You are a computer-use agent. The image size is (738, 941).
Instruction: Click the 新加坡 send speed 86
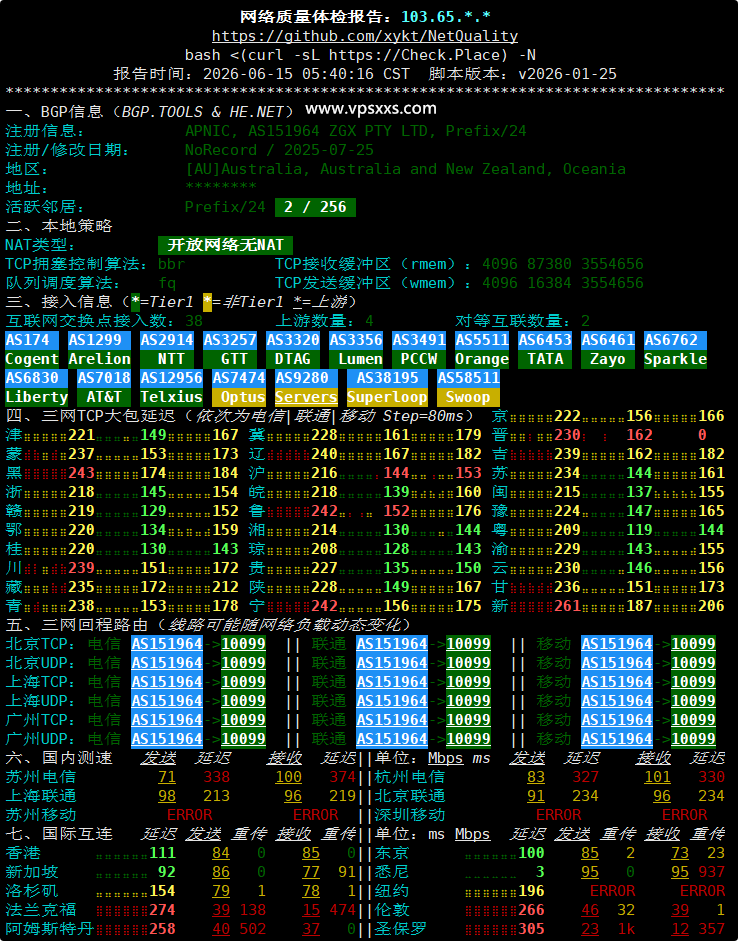(x=221, y=872)
